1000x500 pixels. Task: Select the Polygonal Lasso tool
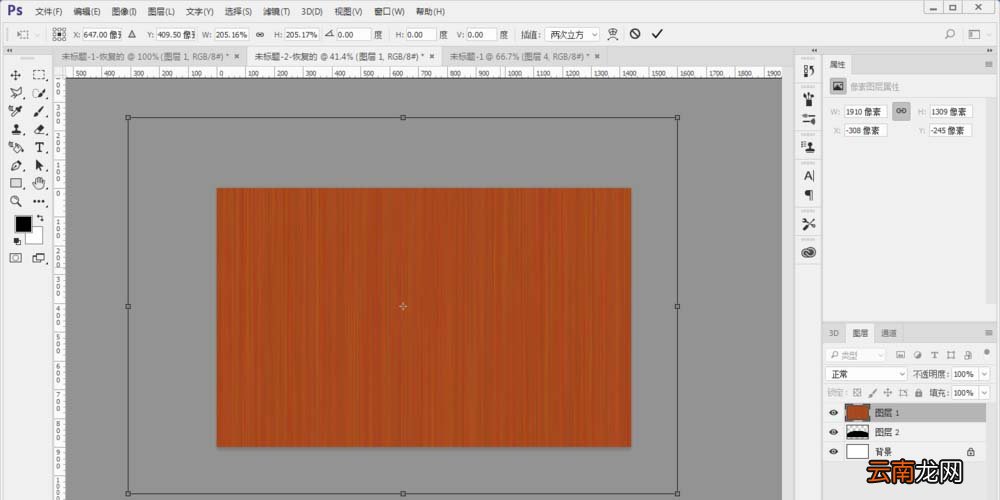[x=15, y=93]
